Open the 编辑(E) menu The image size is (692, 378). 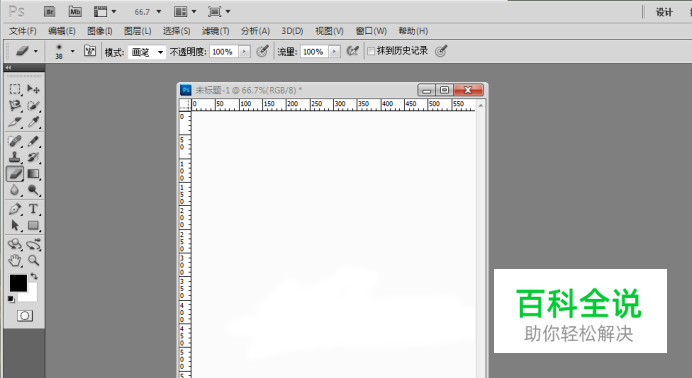[61, 31]
